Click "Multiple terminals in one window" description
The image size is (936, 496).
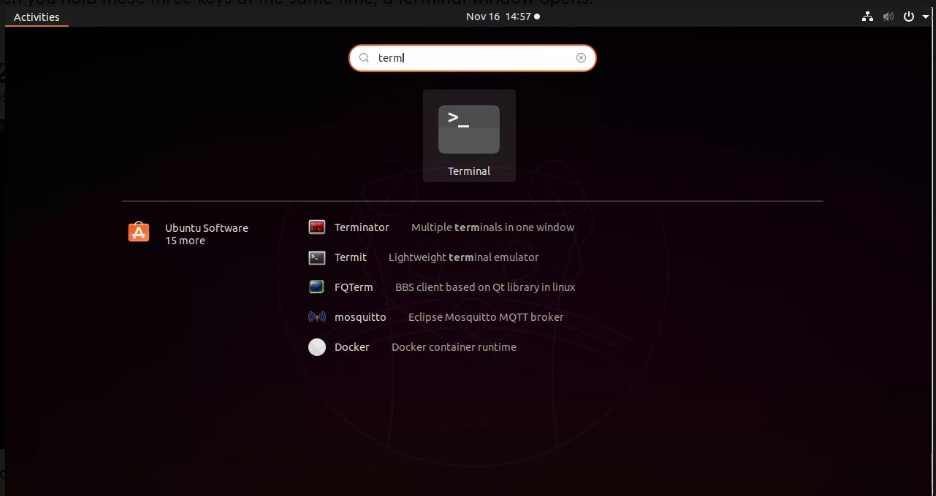(492, 227)
